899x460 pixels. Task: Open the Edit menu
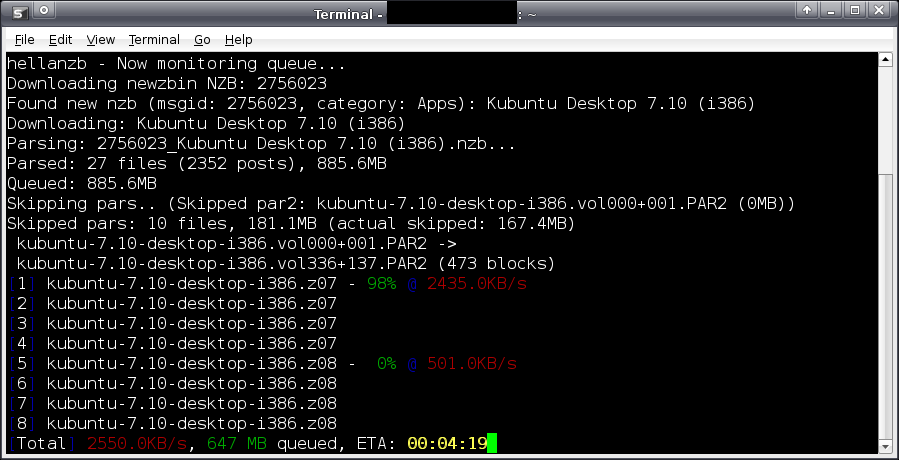(x=60, y=40)
